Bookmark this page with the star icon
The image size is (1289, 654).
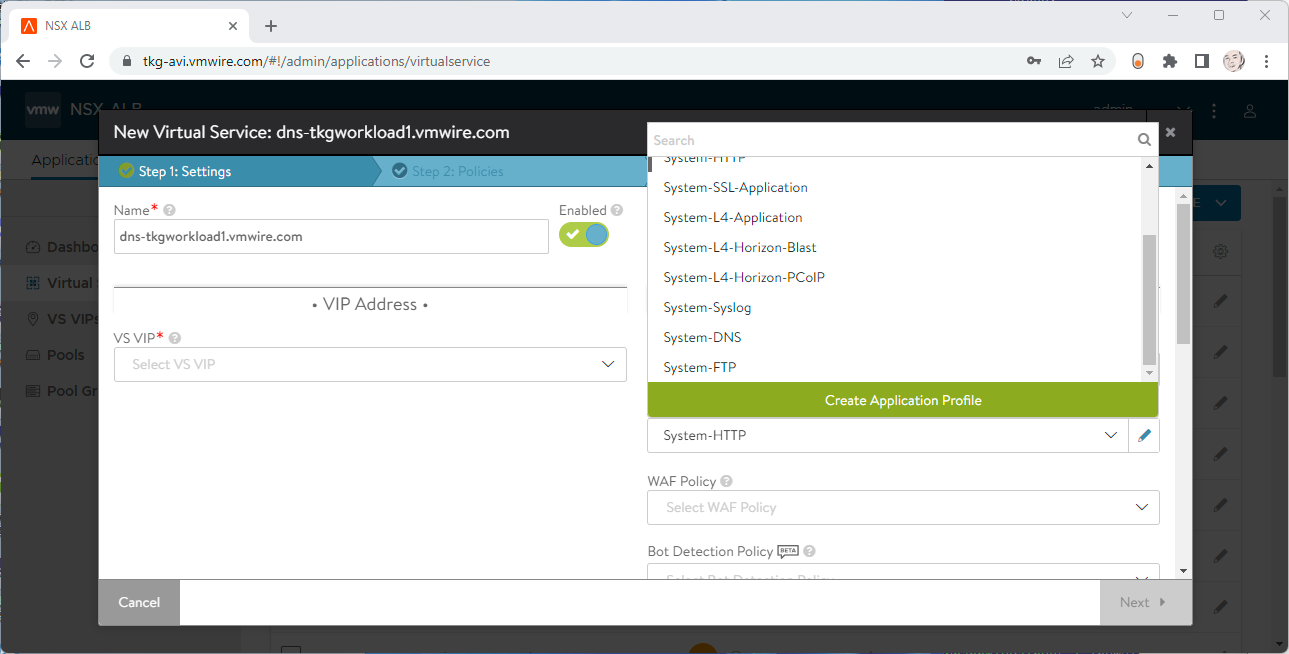click(x=1097, y=61)
